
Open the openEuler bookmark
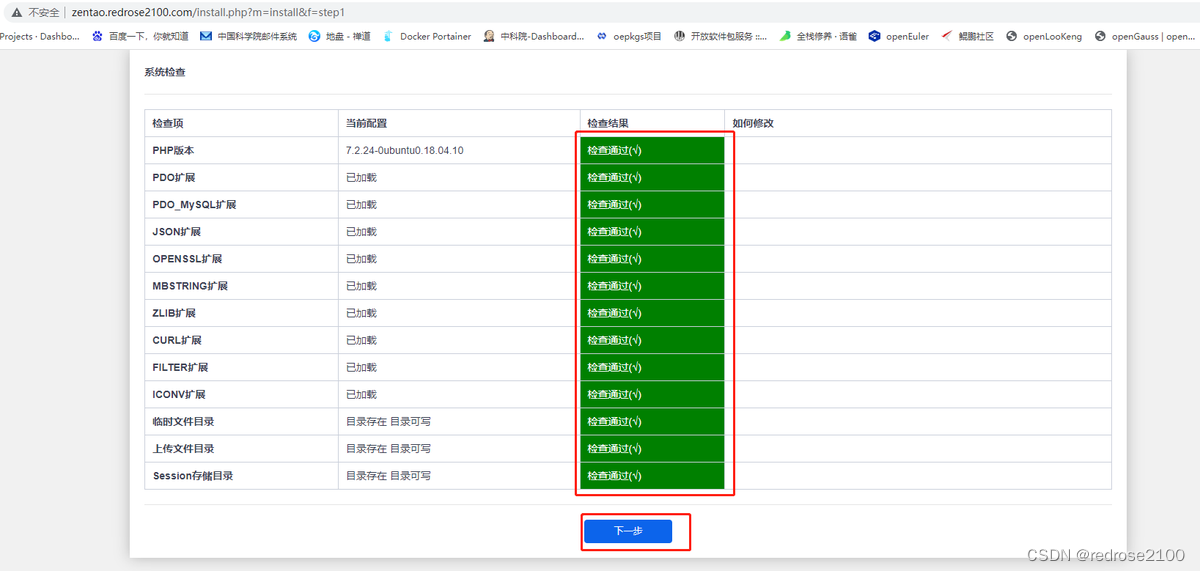pos(898,36)
